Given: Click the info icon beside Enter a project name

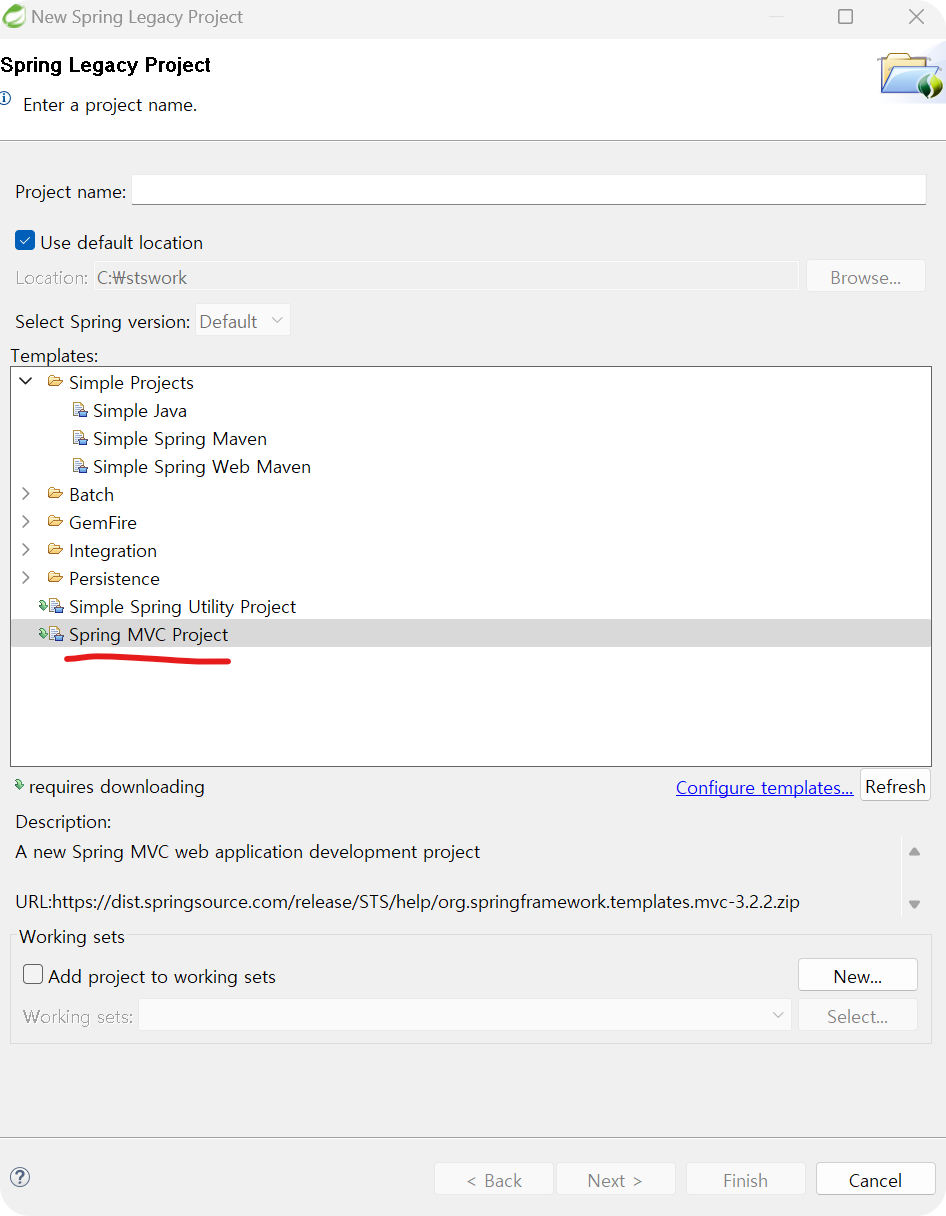Looking at the screenshot, I should (6, 99).
